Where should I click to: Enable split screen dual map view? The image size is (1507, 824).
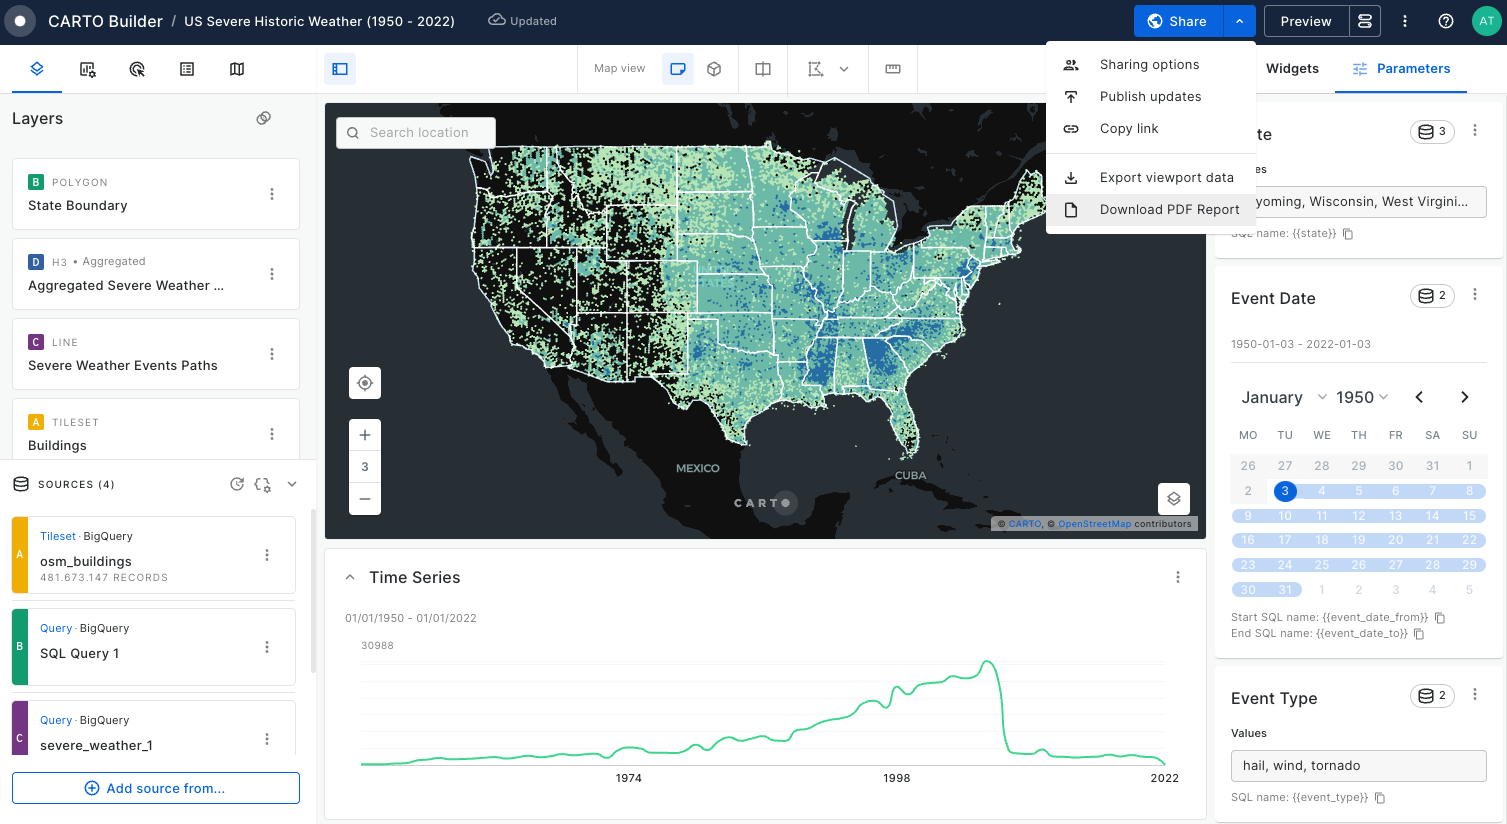click(x=763, y=69)
